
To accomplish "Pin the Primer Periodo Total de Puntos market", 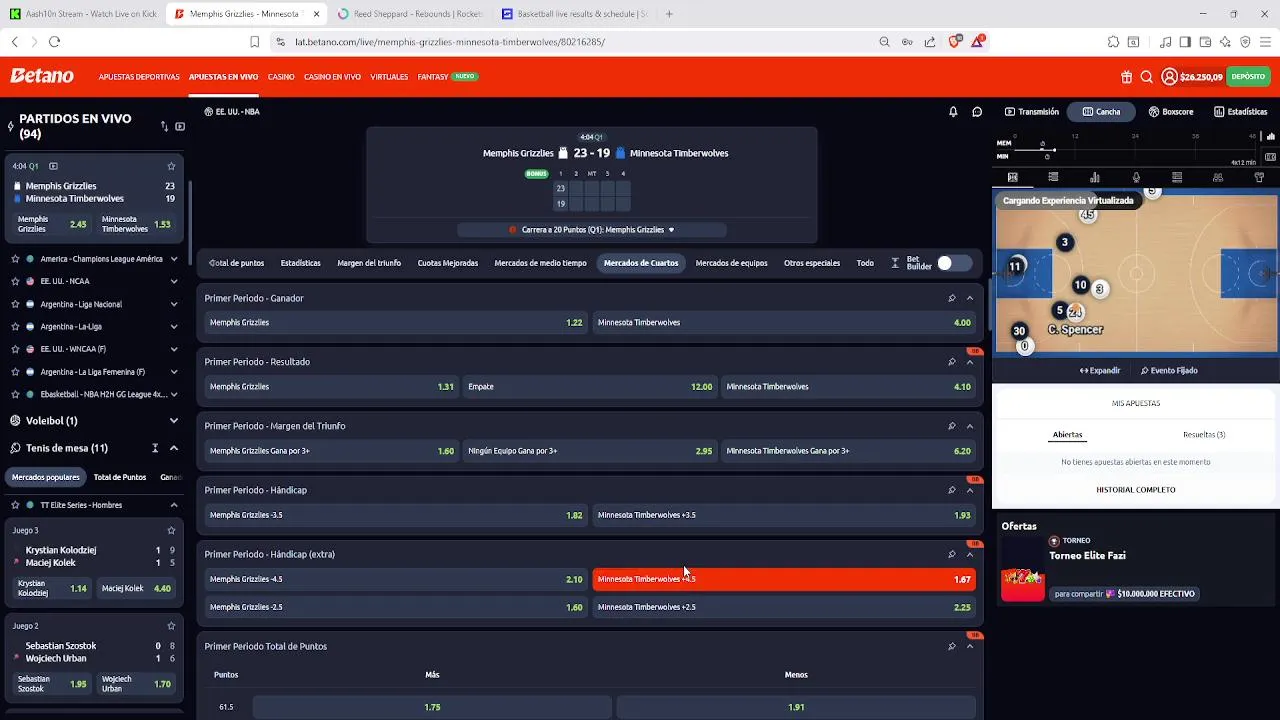I will (952, 646).
